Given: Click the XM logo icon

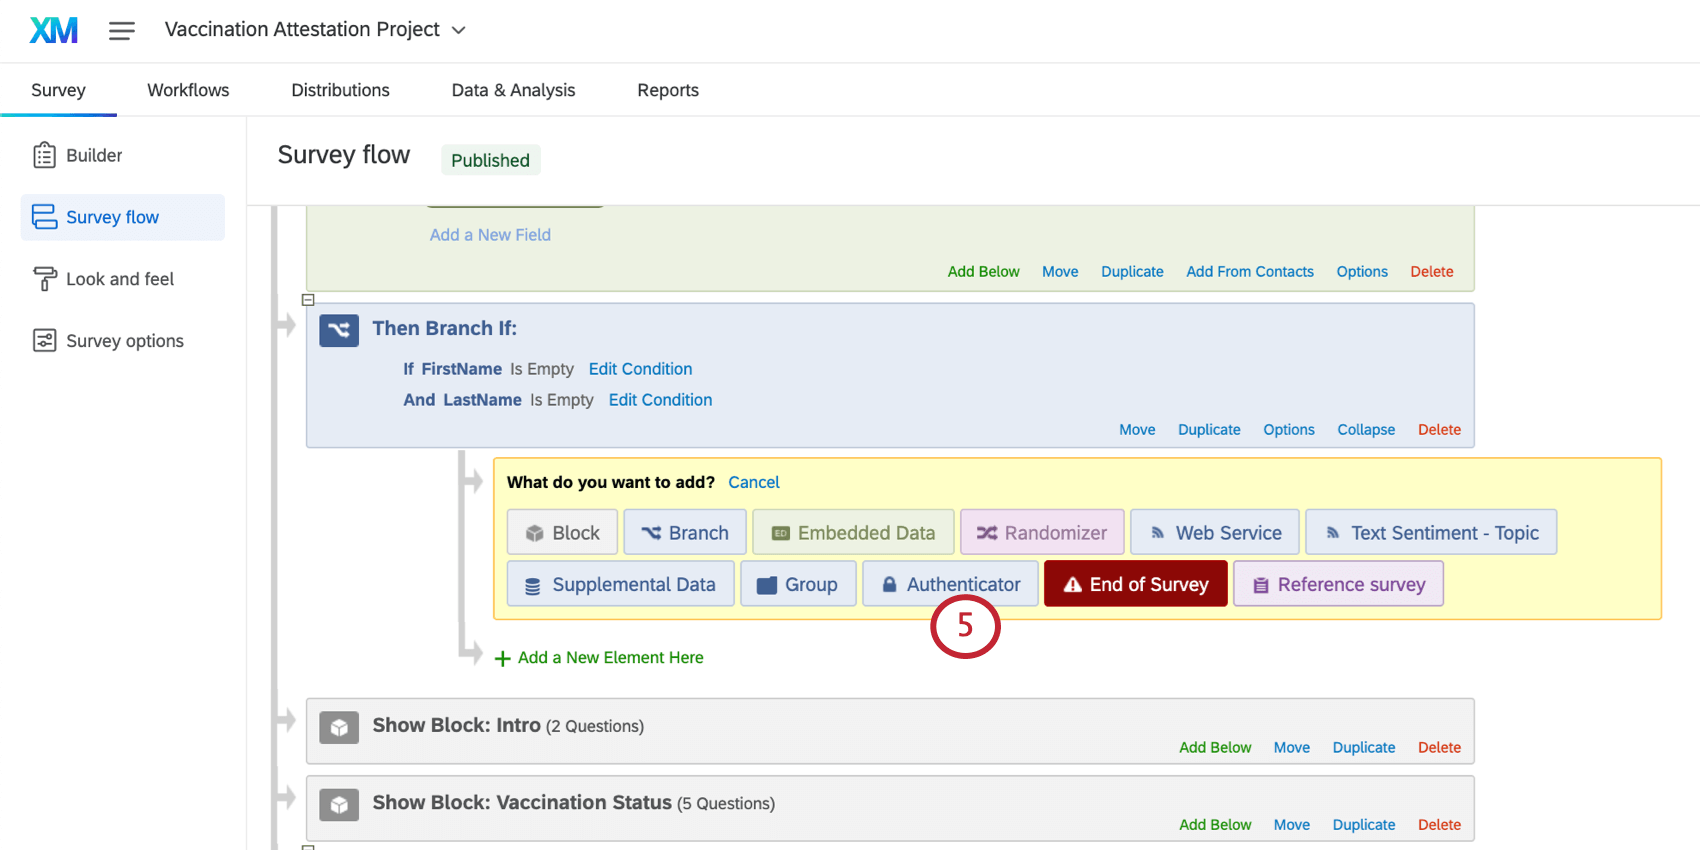Looking at the screenshot, I should [54, 30].
